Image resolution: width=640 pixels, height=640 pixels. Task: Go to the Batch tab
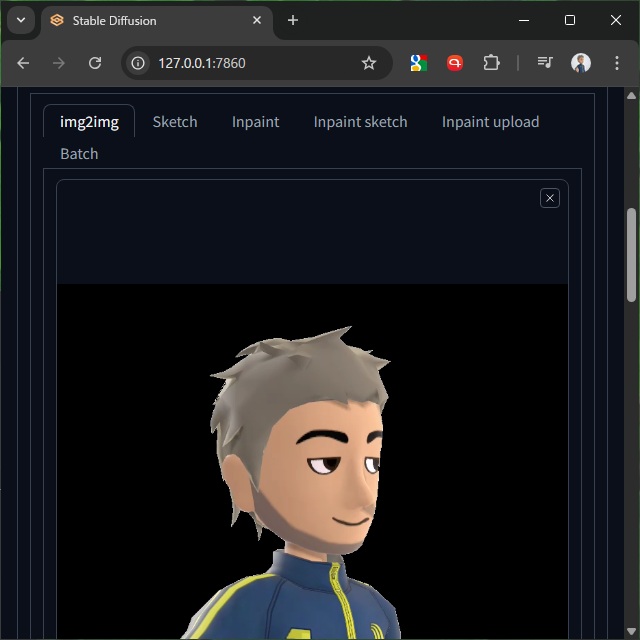click(79, 154)
